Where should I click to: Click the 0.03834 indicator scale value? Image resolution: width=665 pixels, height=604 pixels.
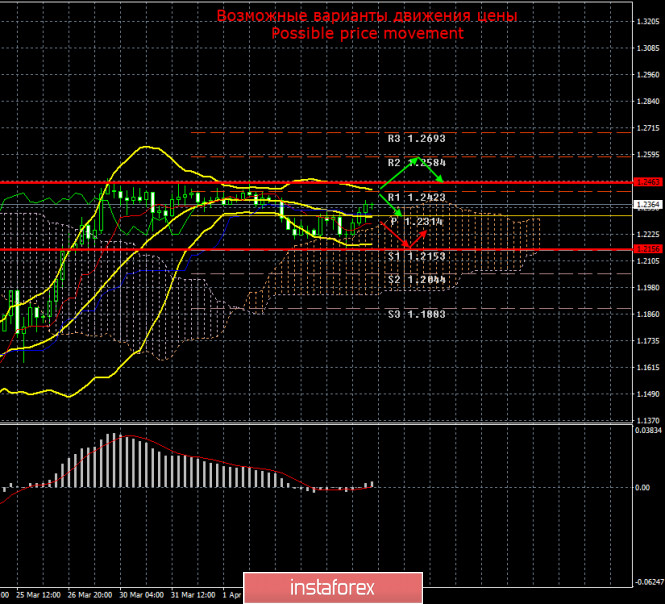pos(648,430)
